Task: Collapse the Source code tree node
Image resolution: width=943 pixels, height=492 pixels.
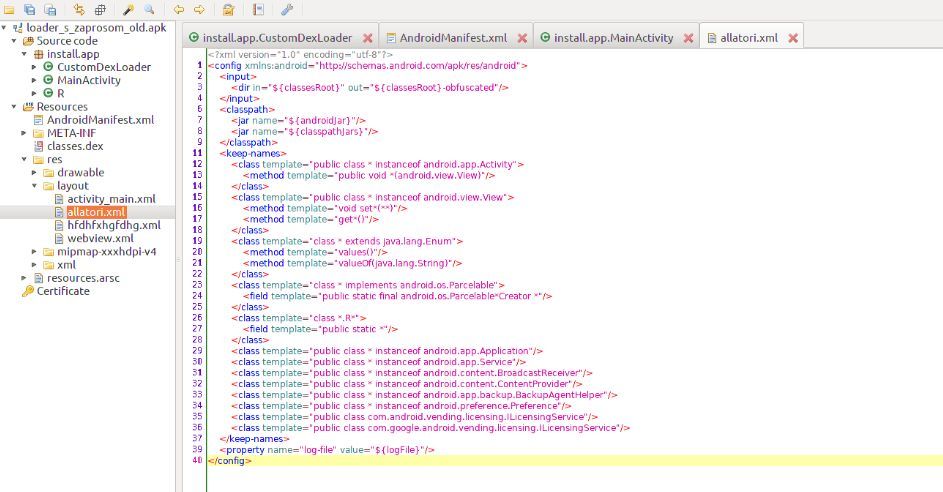Action: [15, 40]
